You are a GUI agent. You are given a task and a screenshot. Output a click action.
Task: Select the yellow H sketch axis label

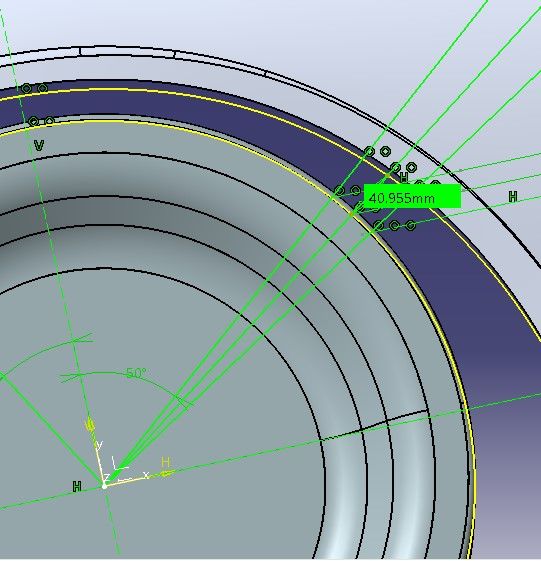click(165, 462)
